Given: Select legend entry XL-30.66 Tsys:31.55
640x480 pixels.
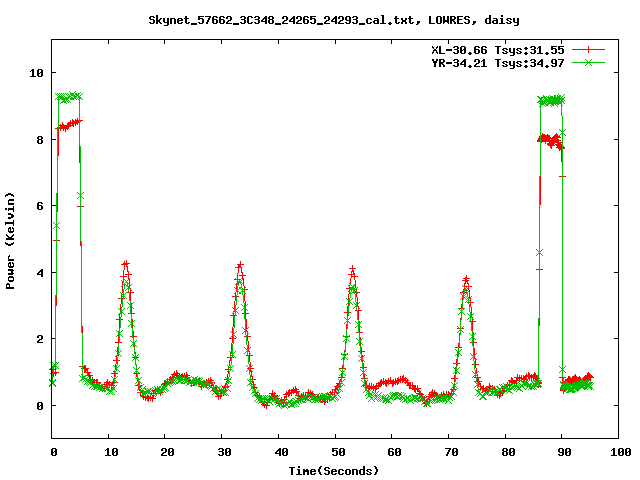Looking at the screenshot, I should 498,50.
